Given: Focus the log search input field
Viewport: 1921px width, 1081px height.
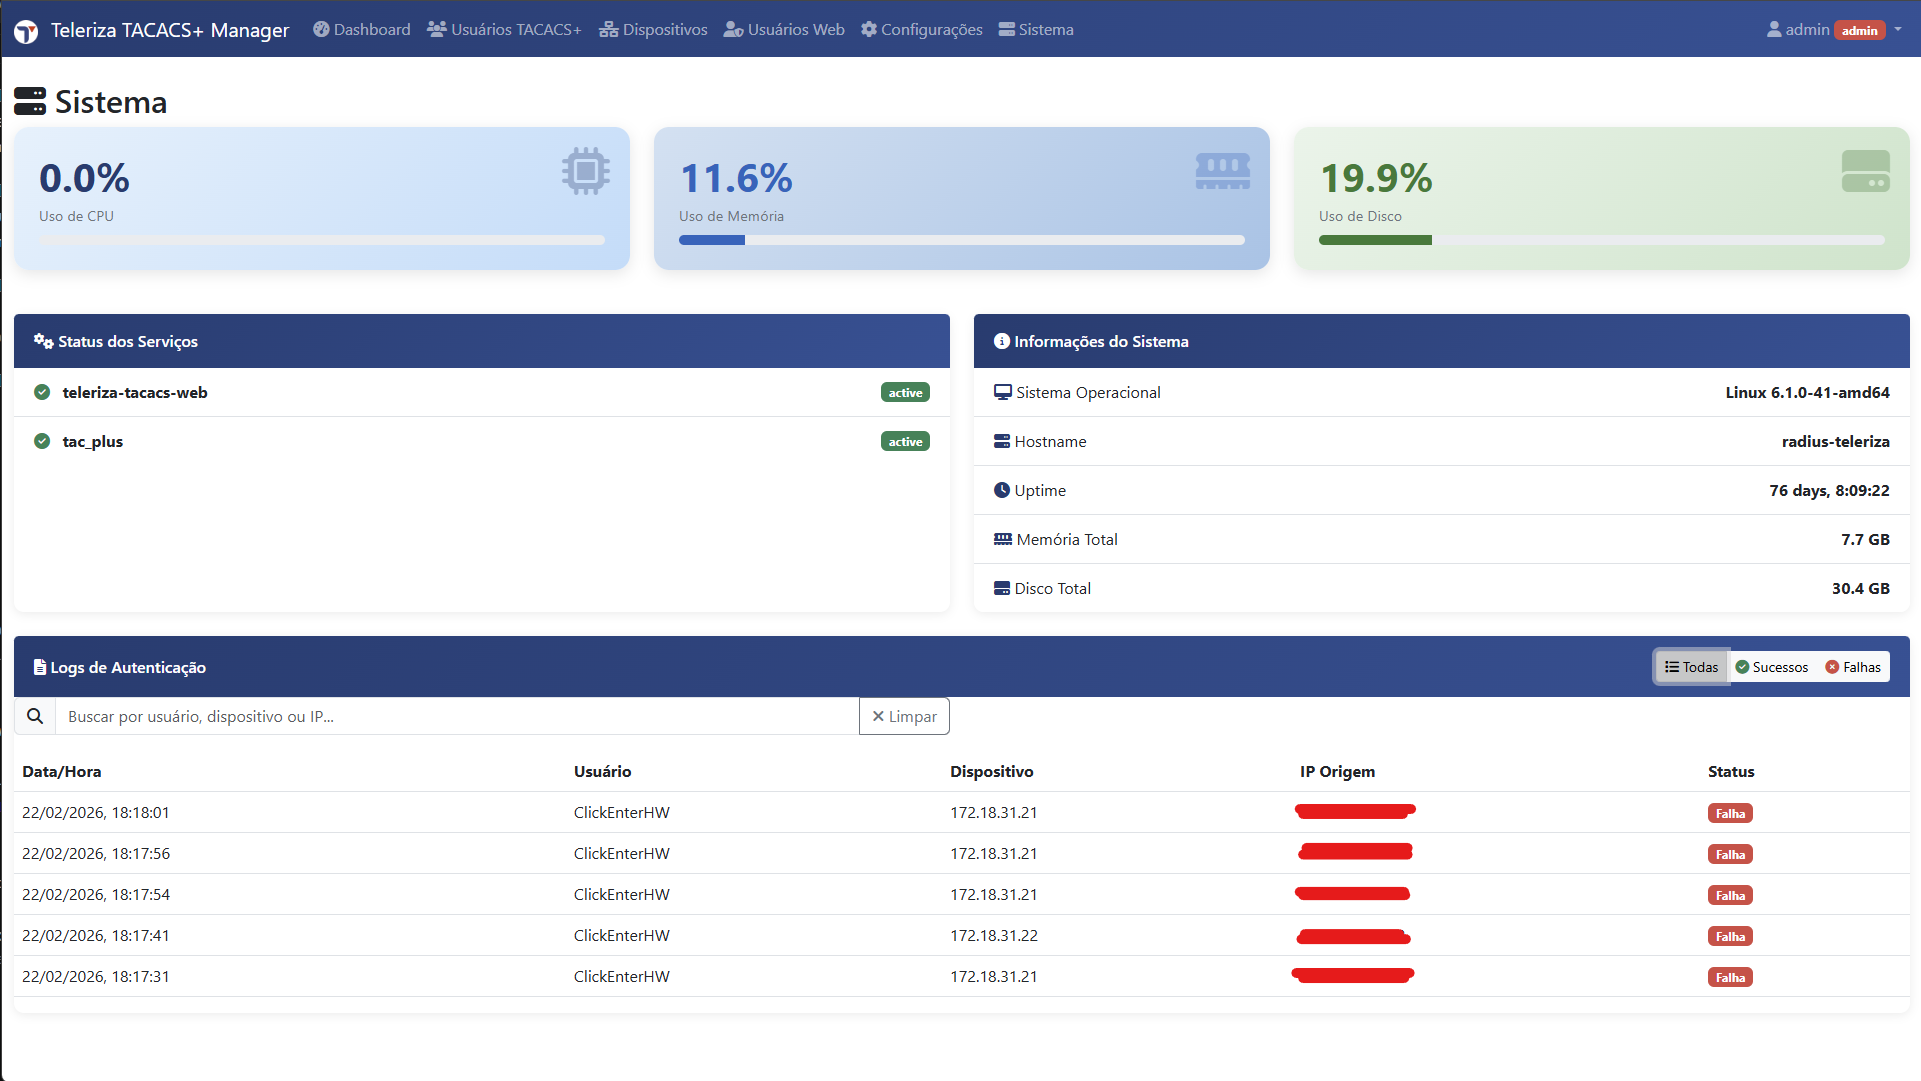Looking at the screenshot, I should [456, 716].
